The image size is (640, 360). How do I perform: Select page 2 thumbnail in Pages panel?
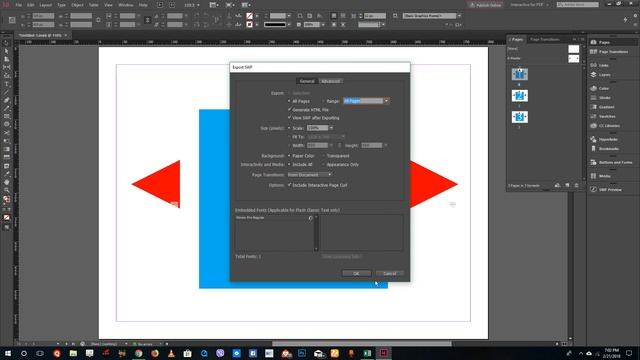520,96
